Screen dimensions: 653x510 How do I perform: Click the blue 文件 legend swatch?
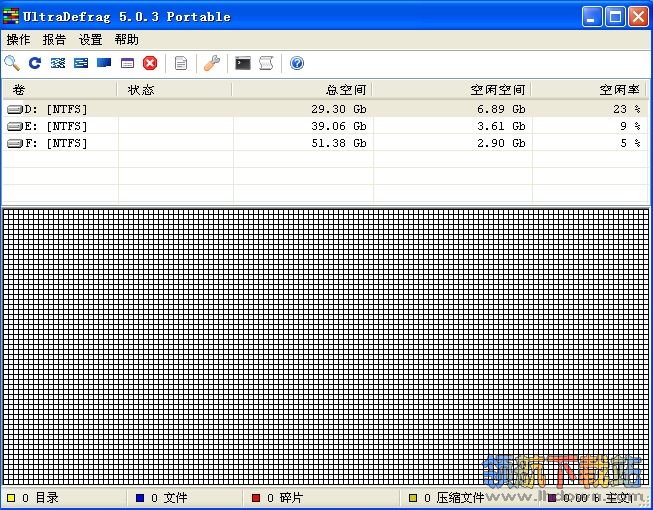tap(140, 498)
